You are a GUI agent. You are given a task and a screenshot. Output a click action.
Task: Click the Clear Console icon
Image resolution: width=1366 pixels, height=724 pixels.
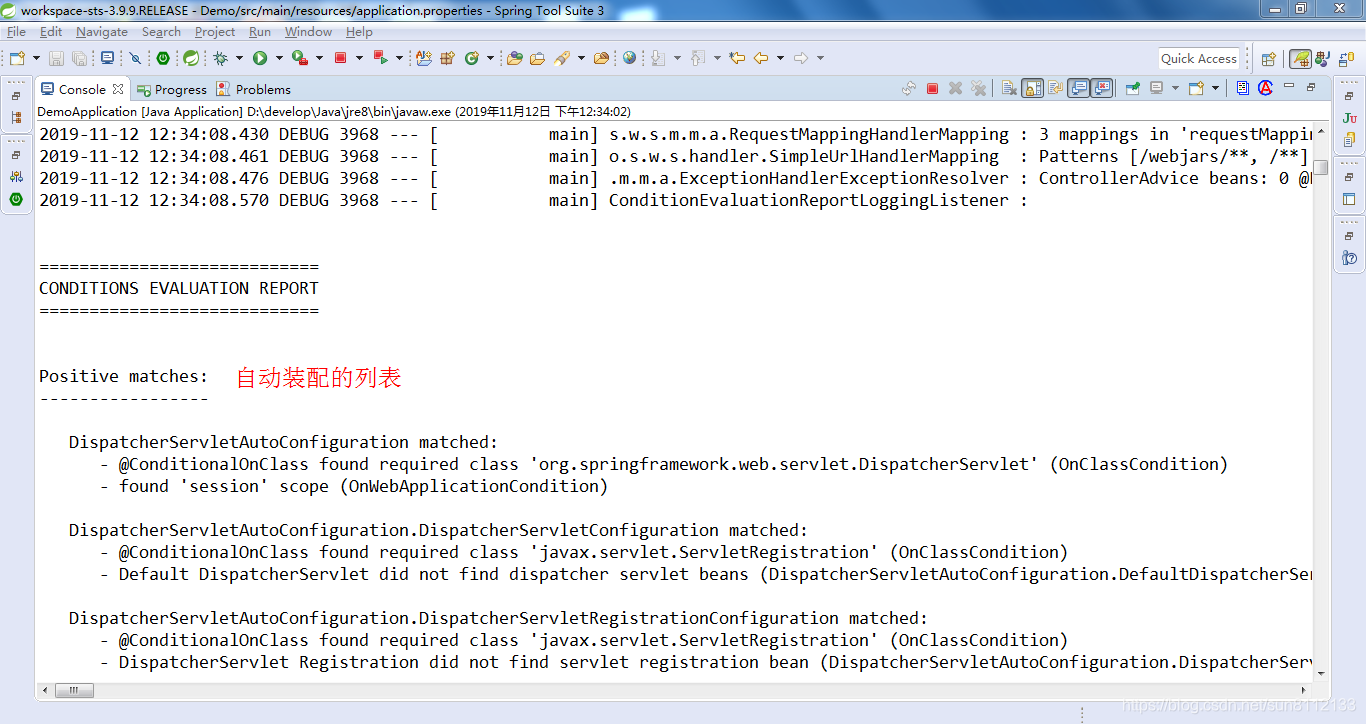1009,88
